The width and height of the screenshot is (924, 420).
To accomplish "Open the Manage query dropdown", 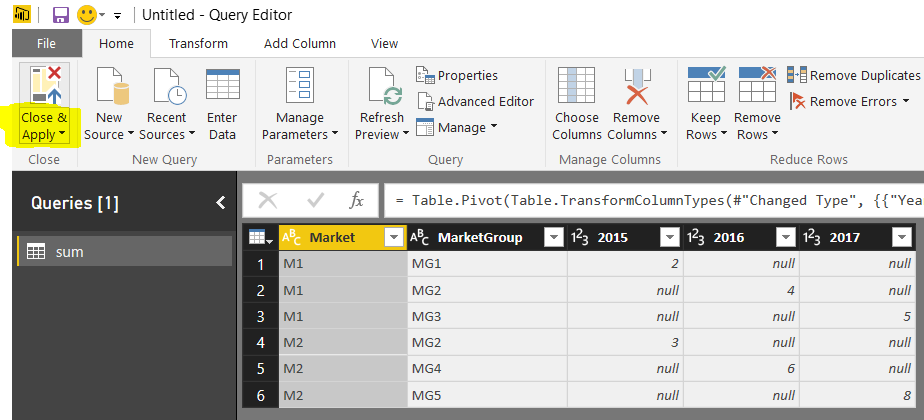I will click(457, 127).
